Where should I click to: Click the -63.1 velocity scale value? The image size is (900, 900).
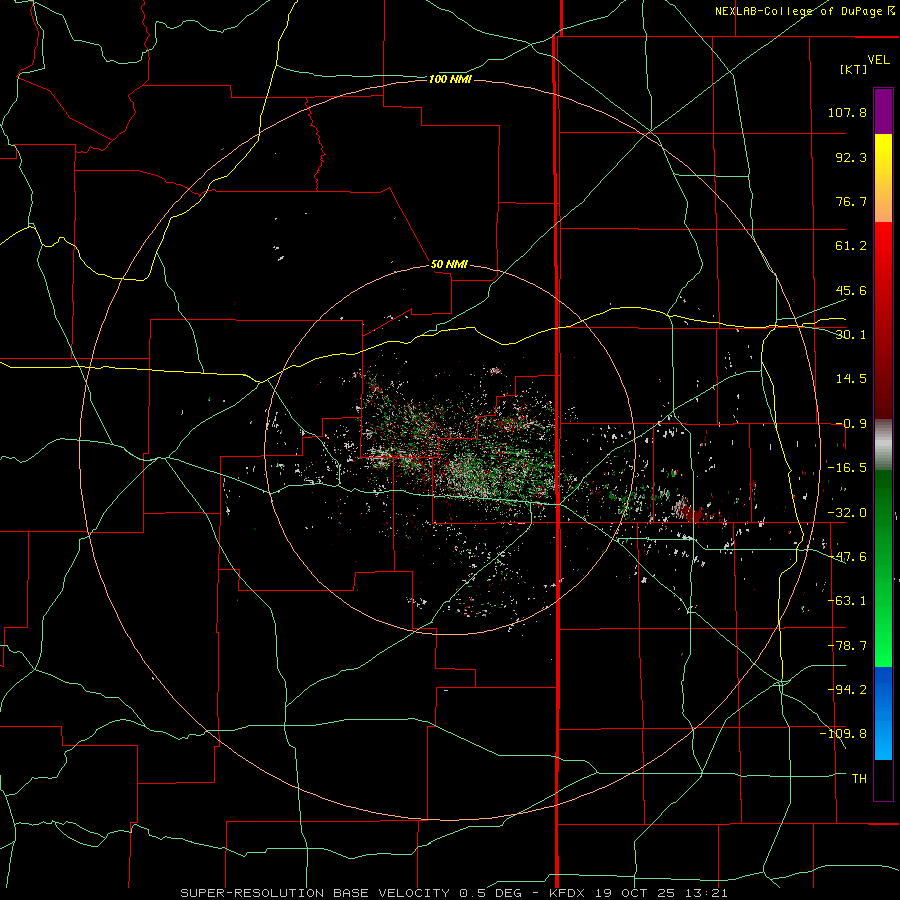[x=847, y=601]
